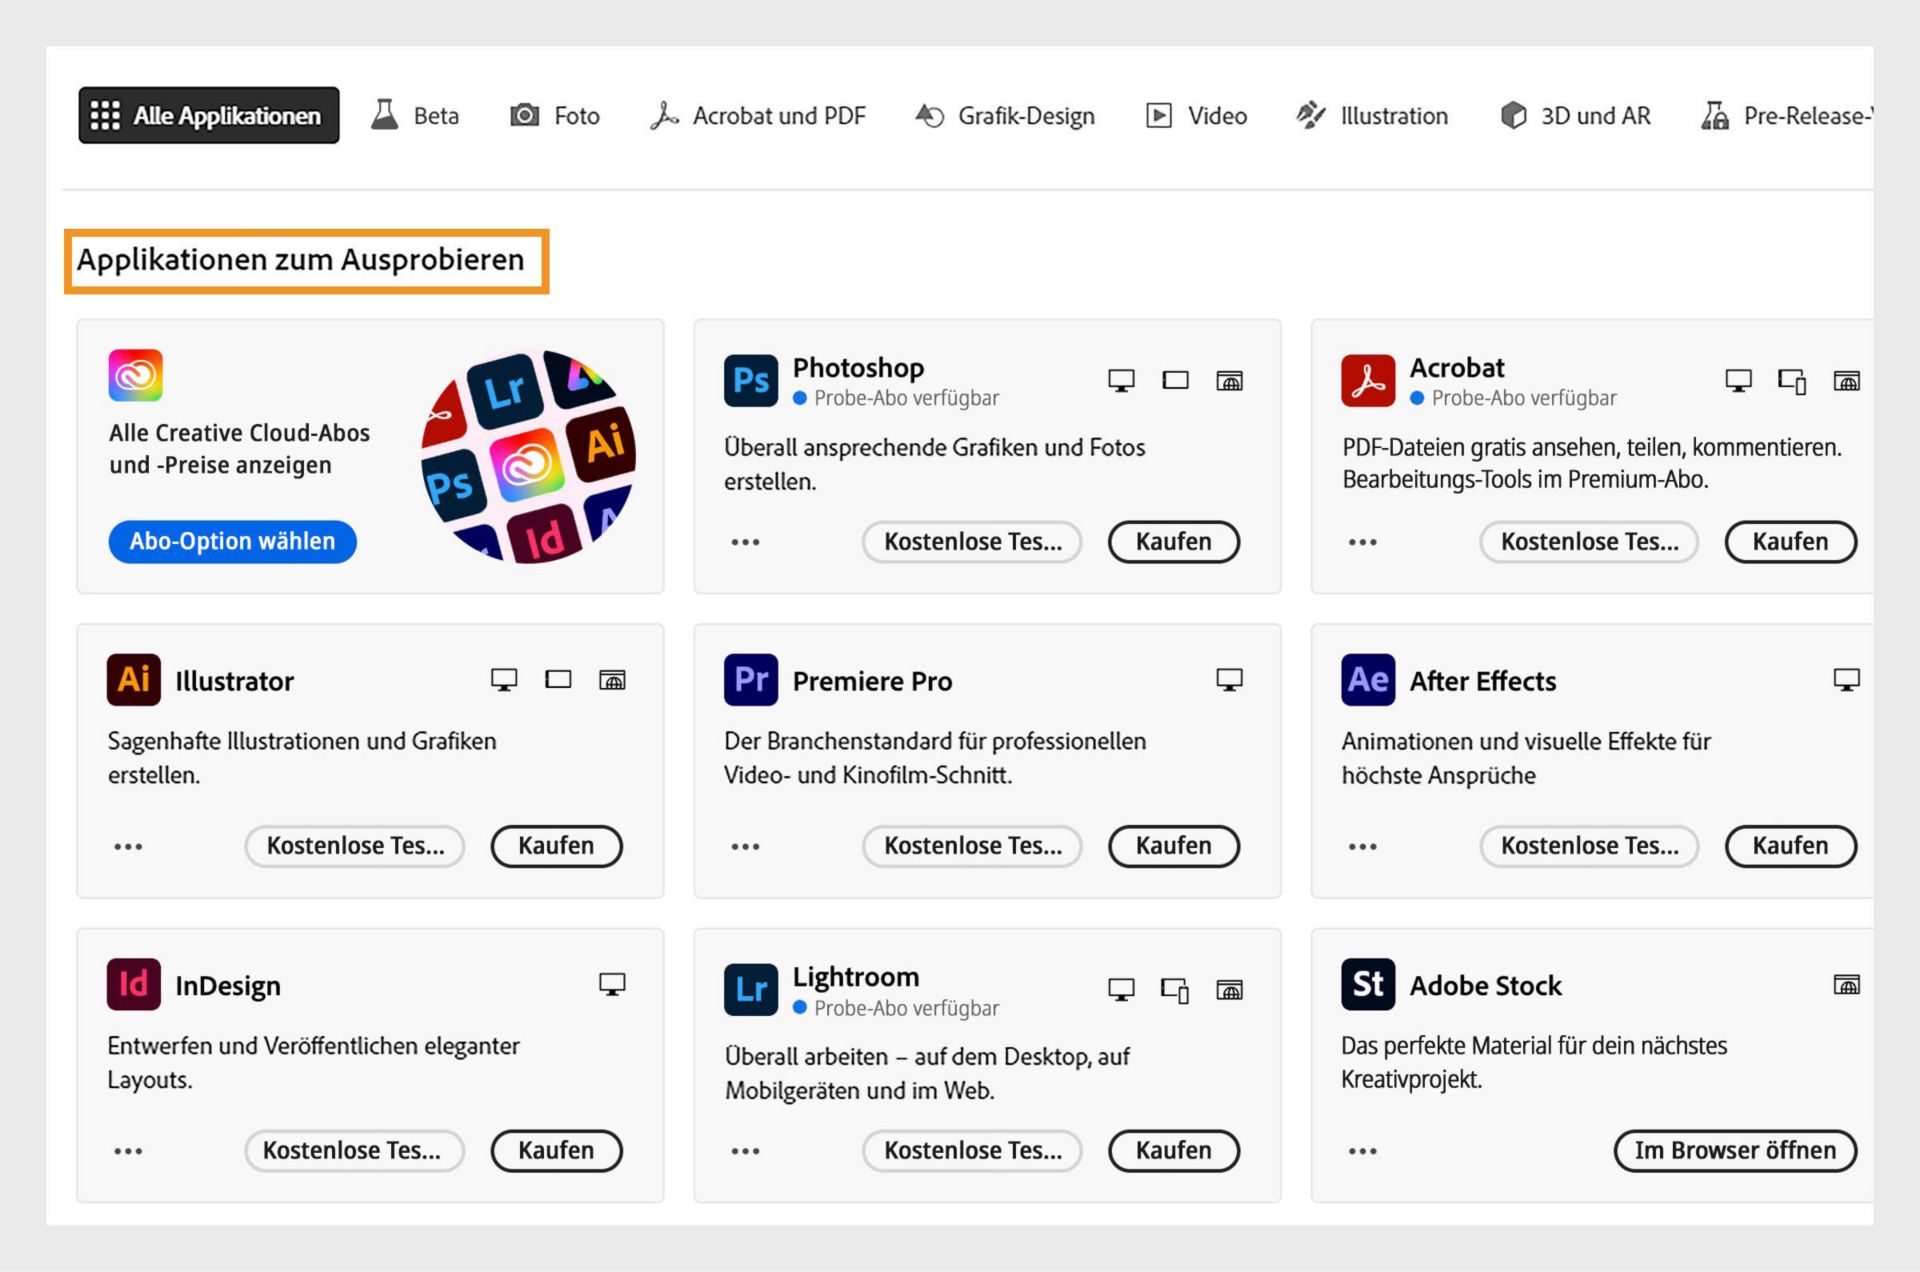Screen dimensions: 1920x1272
Task: Click Acrobat's mobile devices platform icon
Action: click(1792, 381)
